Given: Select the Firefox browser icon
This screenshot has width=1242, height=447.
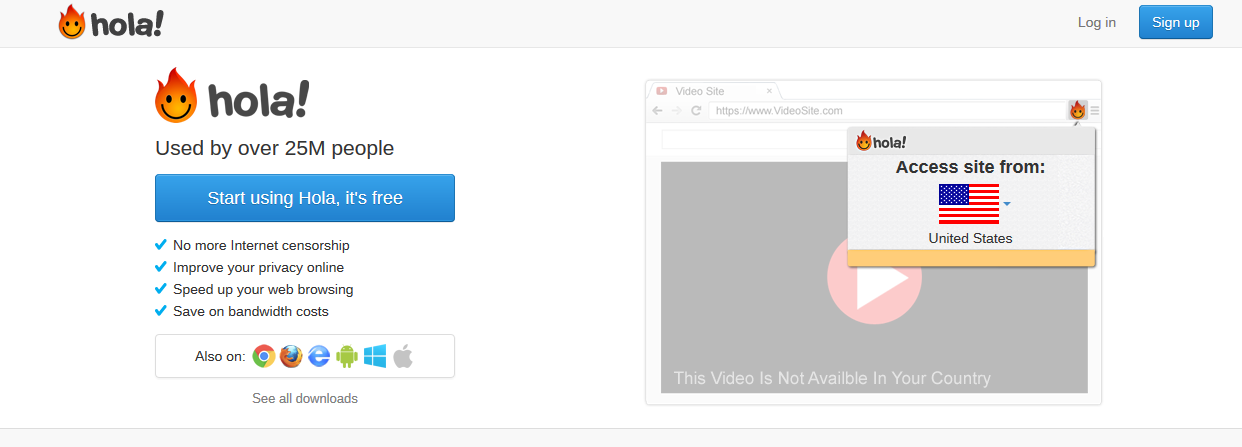Looking at the screenshot, I should [291, 356].
